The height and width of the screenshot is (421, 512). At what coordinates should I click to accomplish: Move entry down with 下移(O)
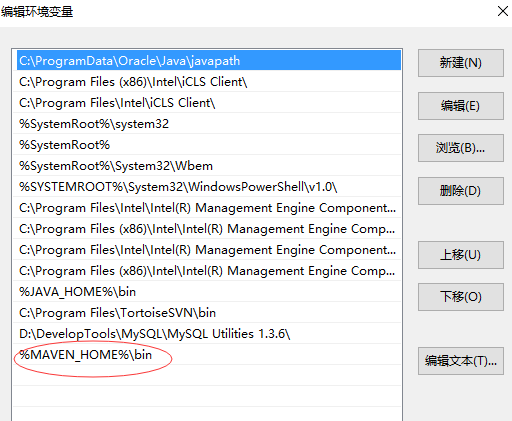click(461, 297)
